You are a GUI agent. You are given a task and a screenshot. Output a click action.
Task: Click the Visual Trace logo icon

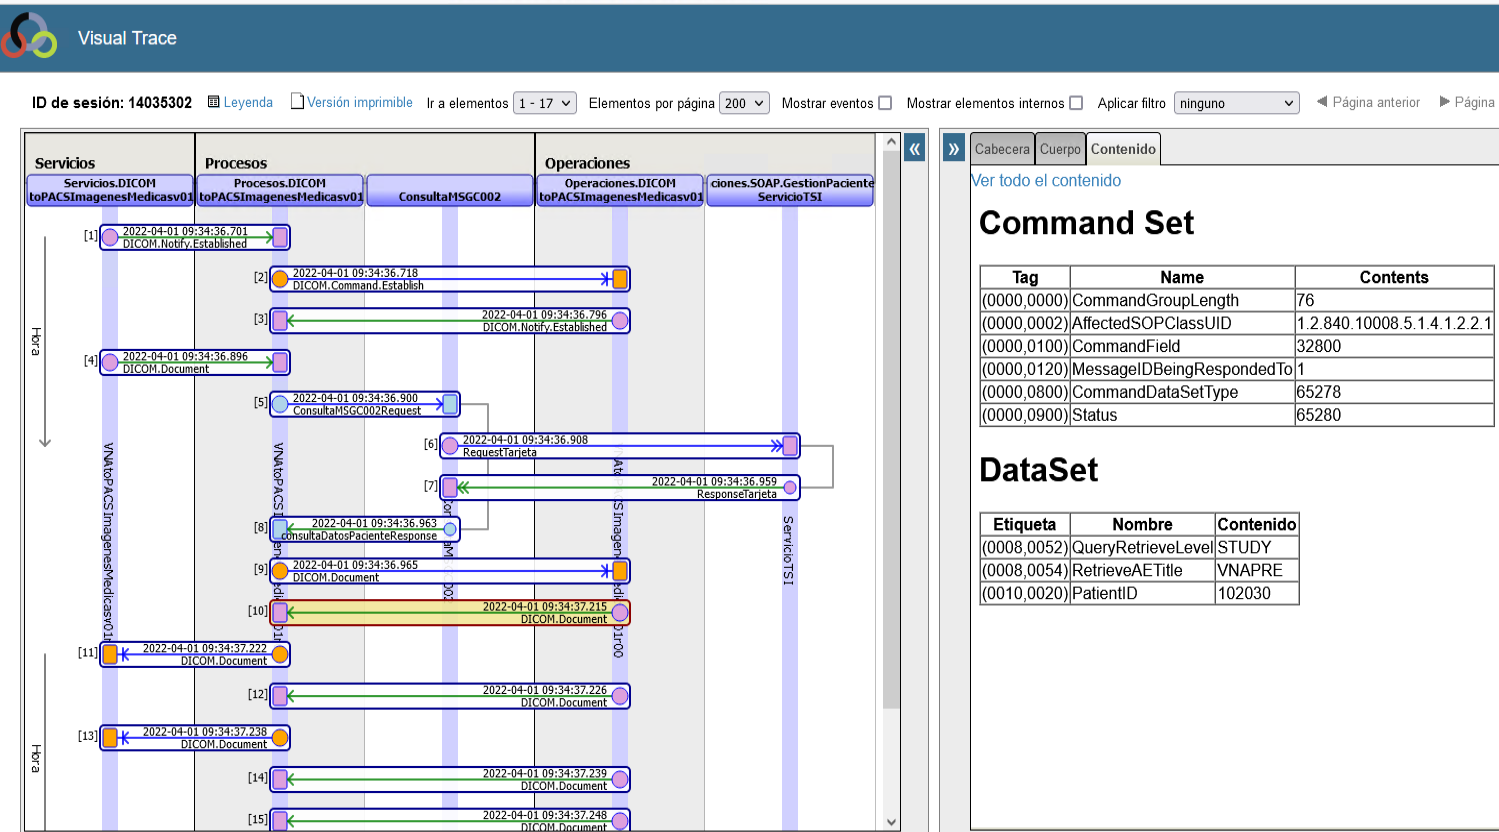point(29,36)
